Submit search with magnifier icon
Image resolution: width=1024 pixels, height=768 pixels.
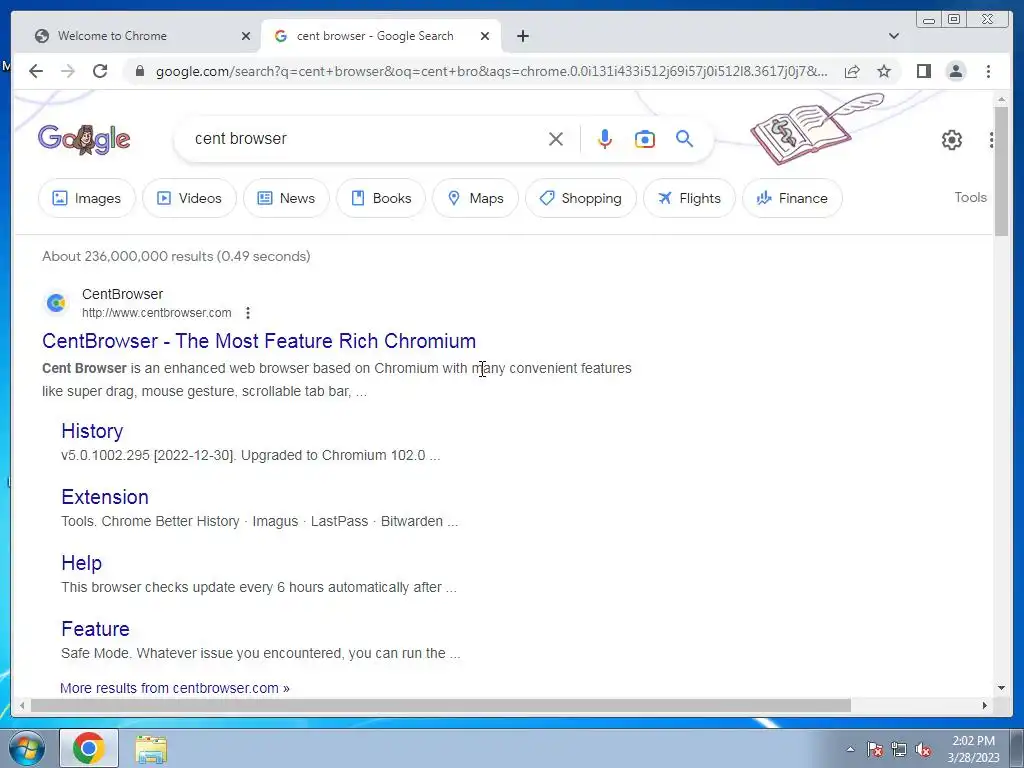pos(684,138)
